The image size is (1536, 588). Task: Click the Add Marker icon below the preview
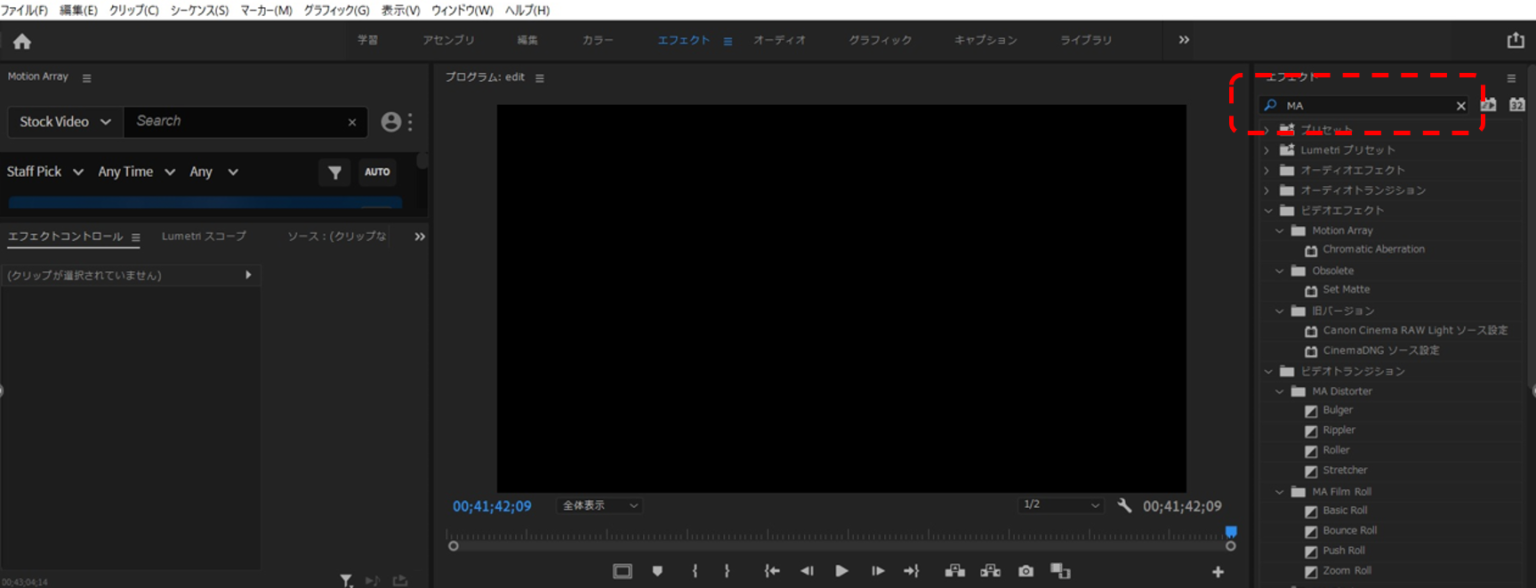pos(657,571)
